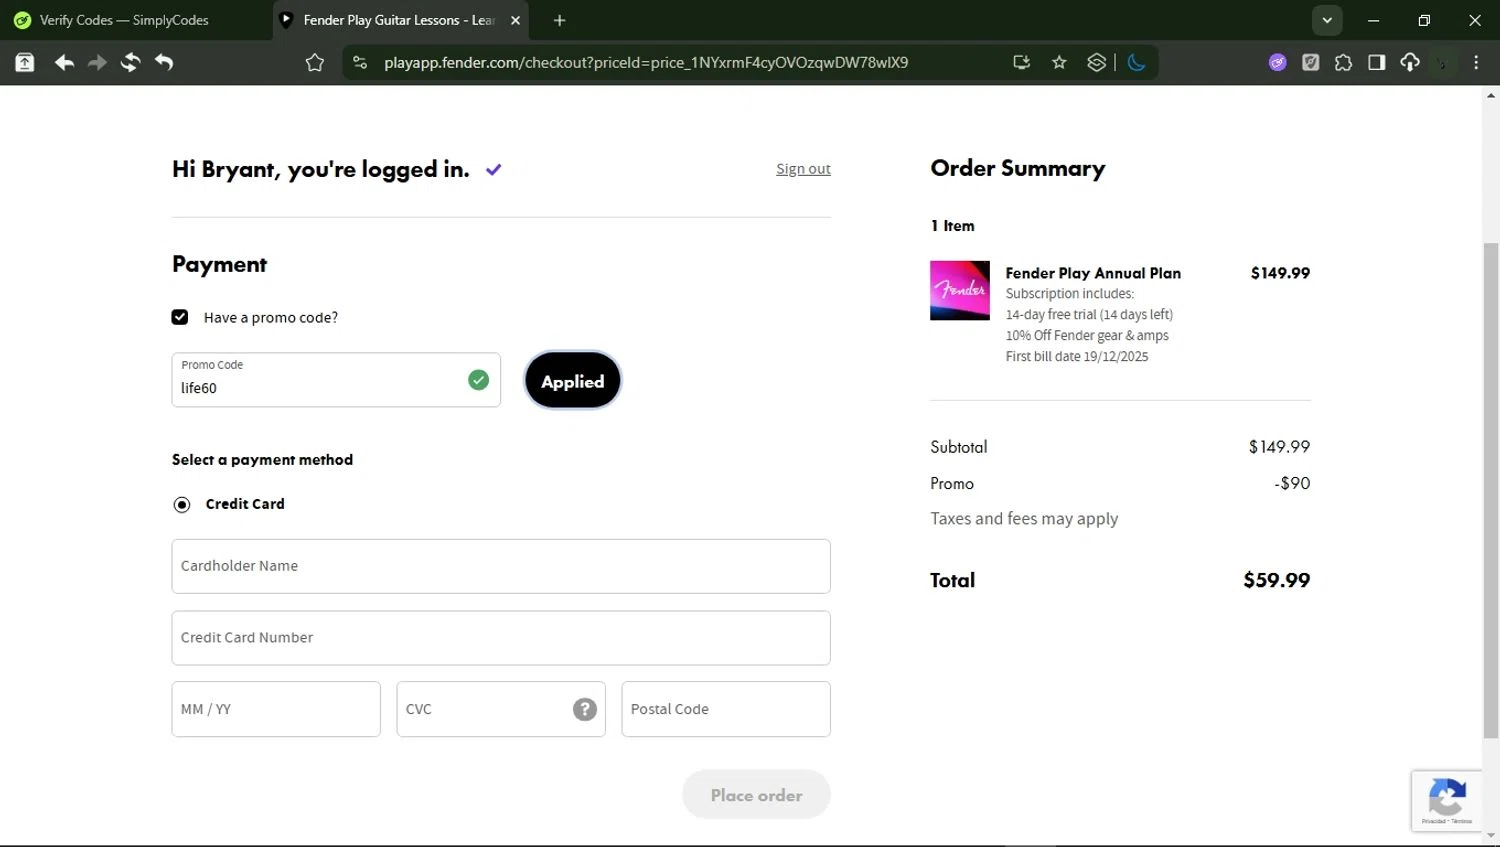
Task: Click the Fender Play Annual Plan title
Action: coord(1093,273)
